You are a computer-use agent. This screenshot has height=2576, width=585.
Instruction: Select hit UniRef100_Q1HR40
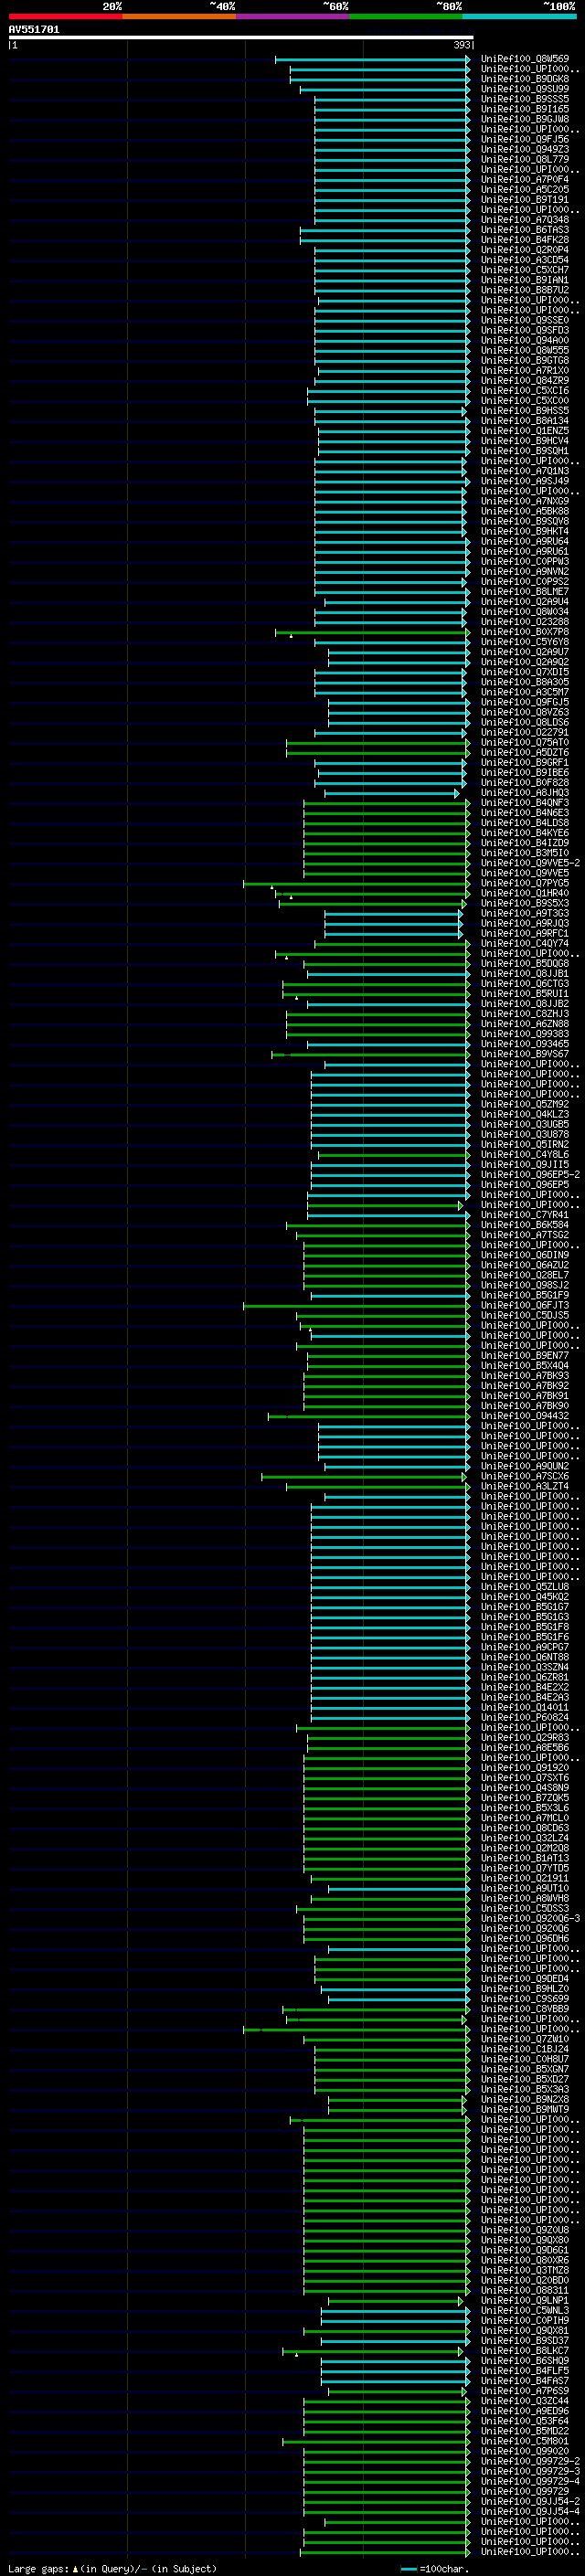[525, 893]
